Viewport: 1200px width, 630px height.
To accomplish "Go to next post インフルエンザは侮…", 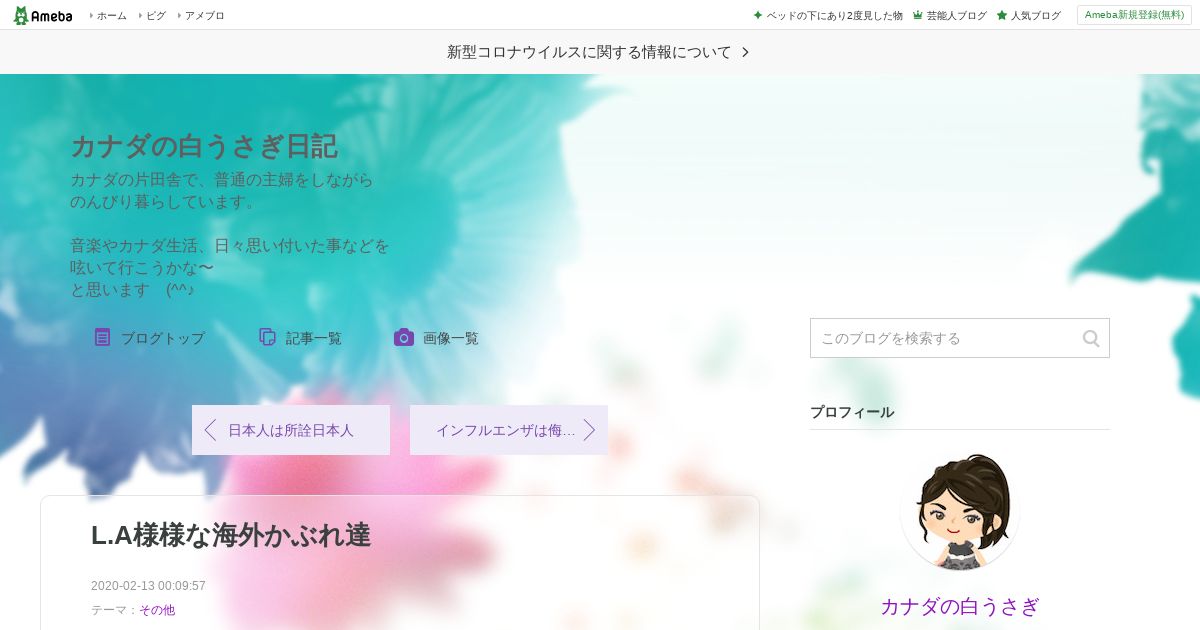I will tap(509, 430).
